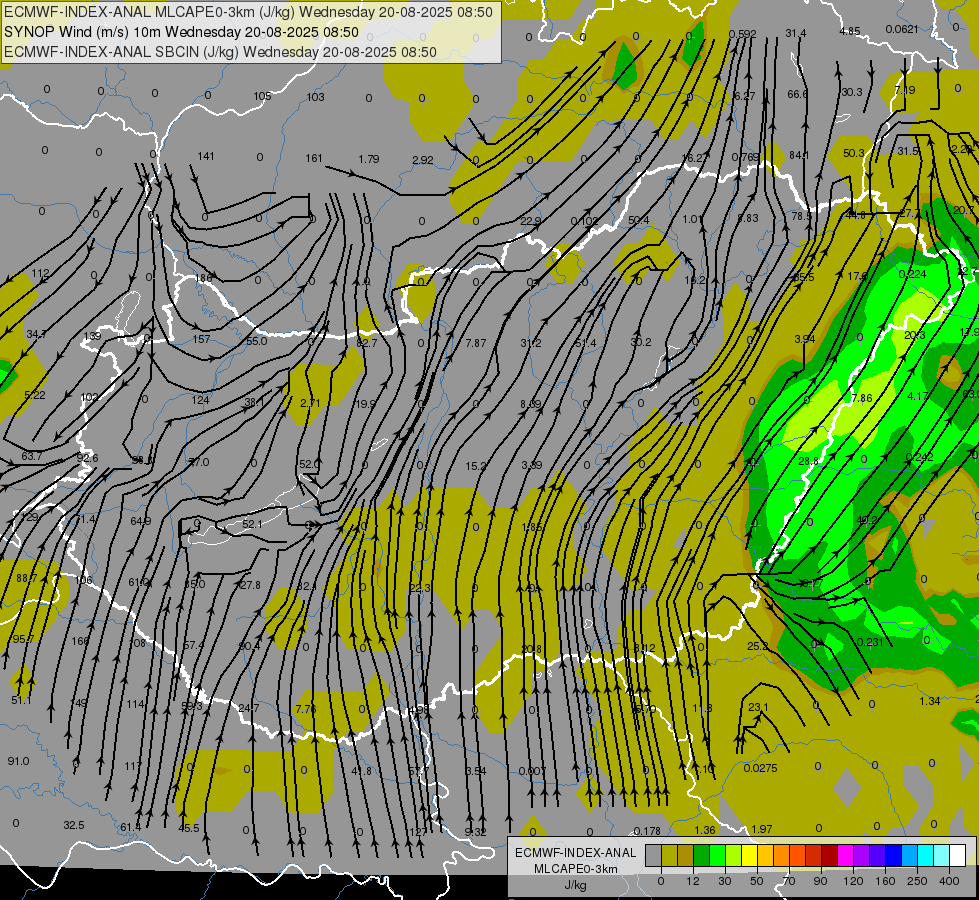The height and width of the screenshot is (900, 979).
Task: Click the amber swatch right of tick 50
Action: pos(765,855)
